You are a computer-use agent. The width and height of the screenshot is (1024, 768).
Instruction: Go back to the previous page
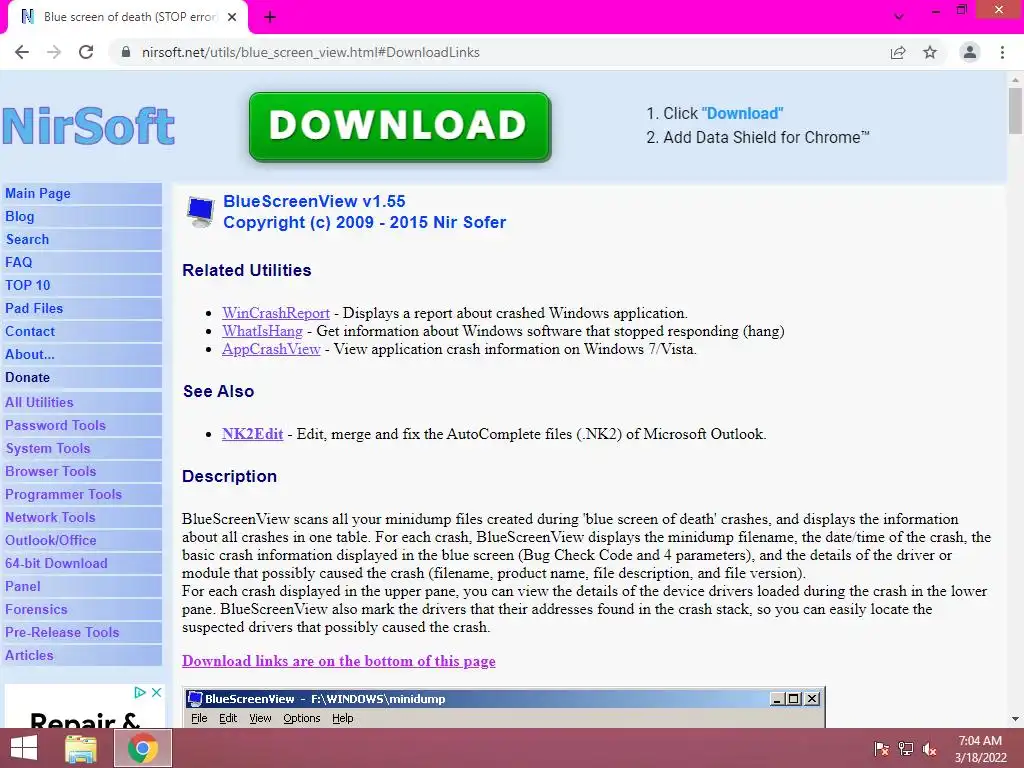(x=22, y=52)
